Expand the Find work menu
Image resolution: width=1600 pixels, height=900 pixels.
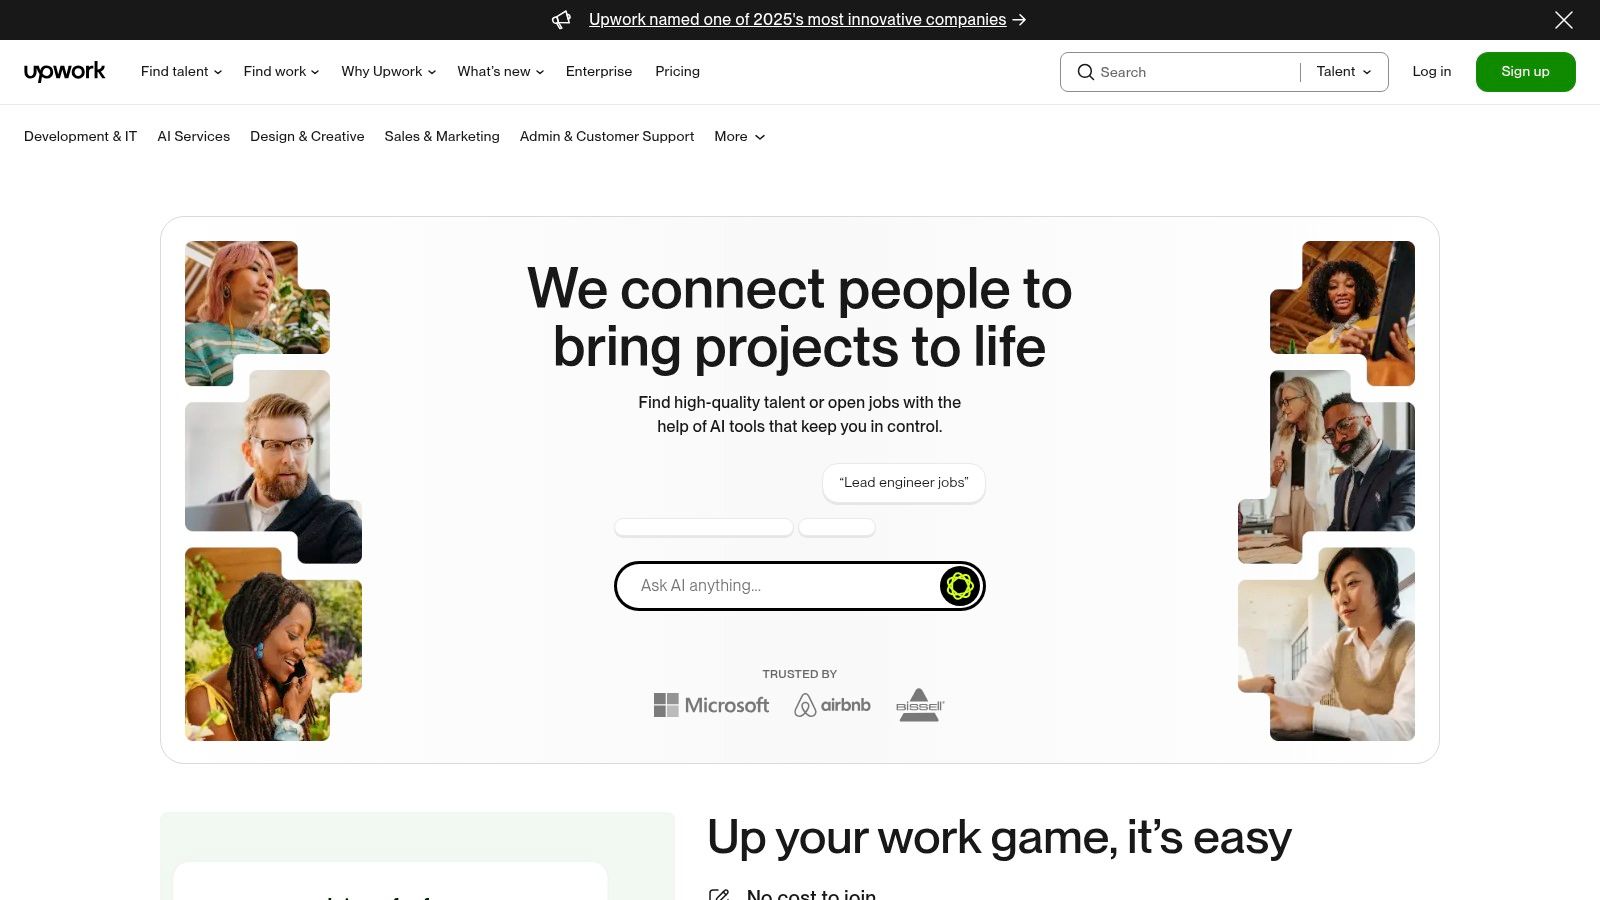pyautogui.click(x=281, y=72)
